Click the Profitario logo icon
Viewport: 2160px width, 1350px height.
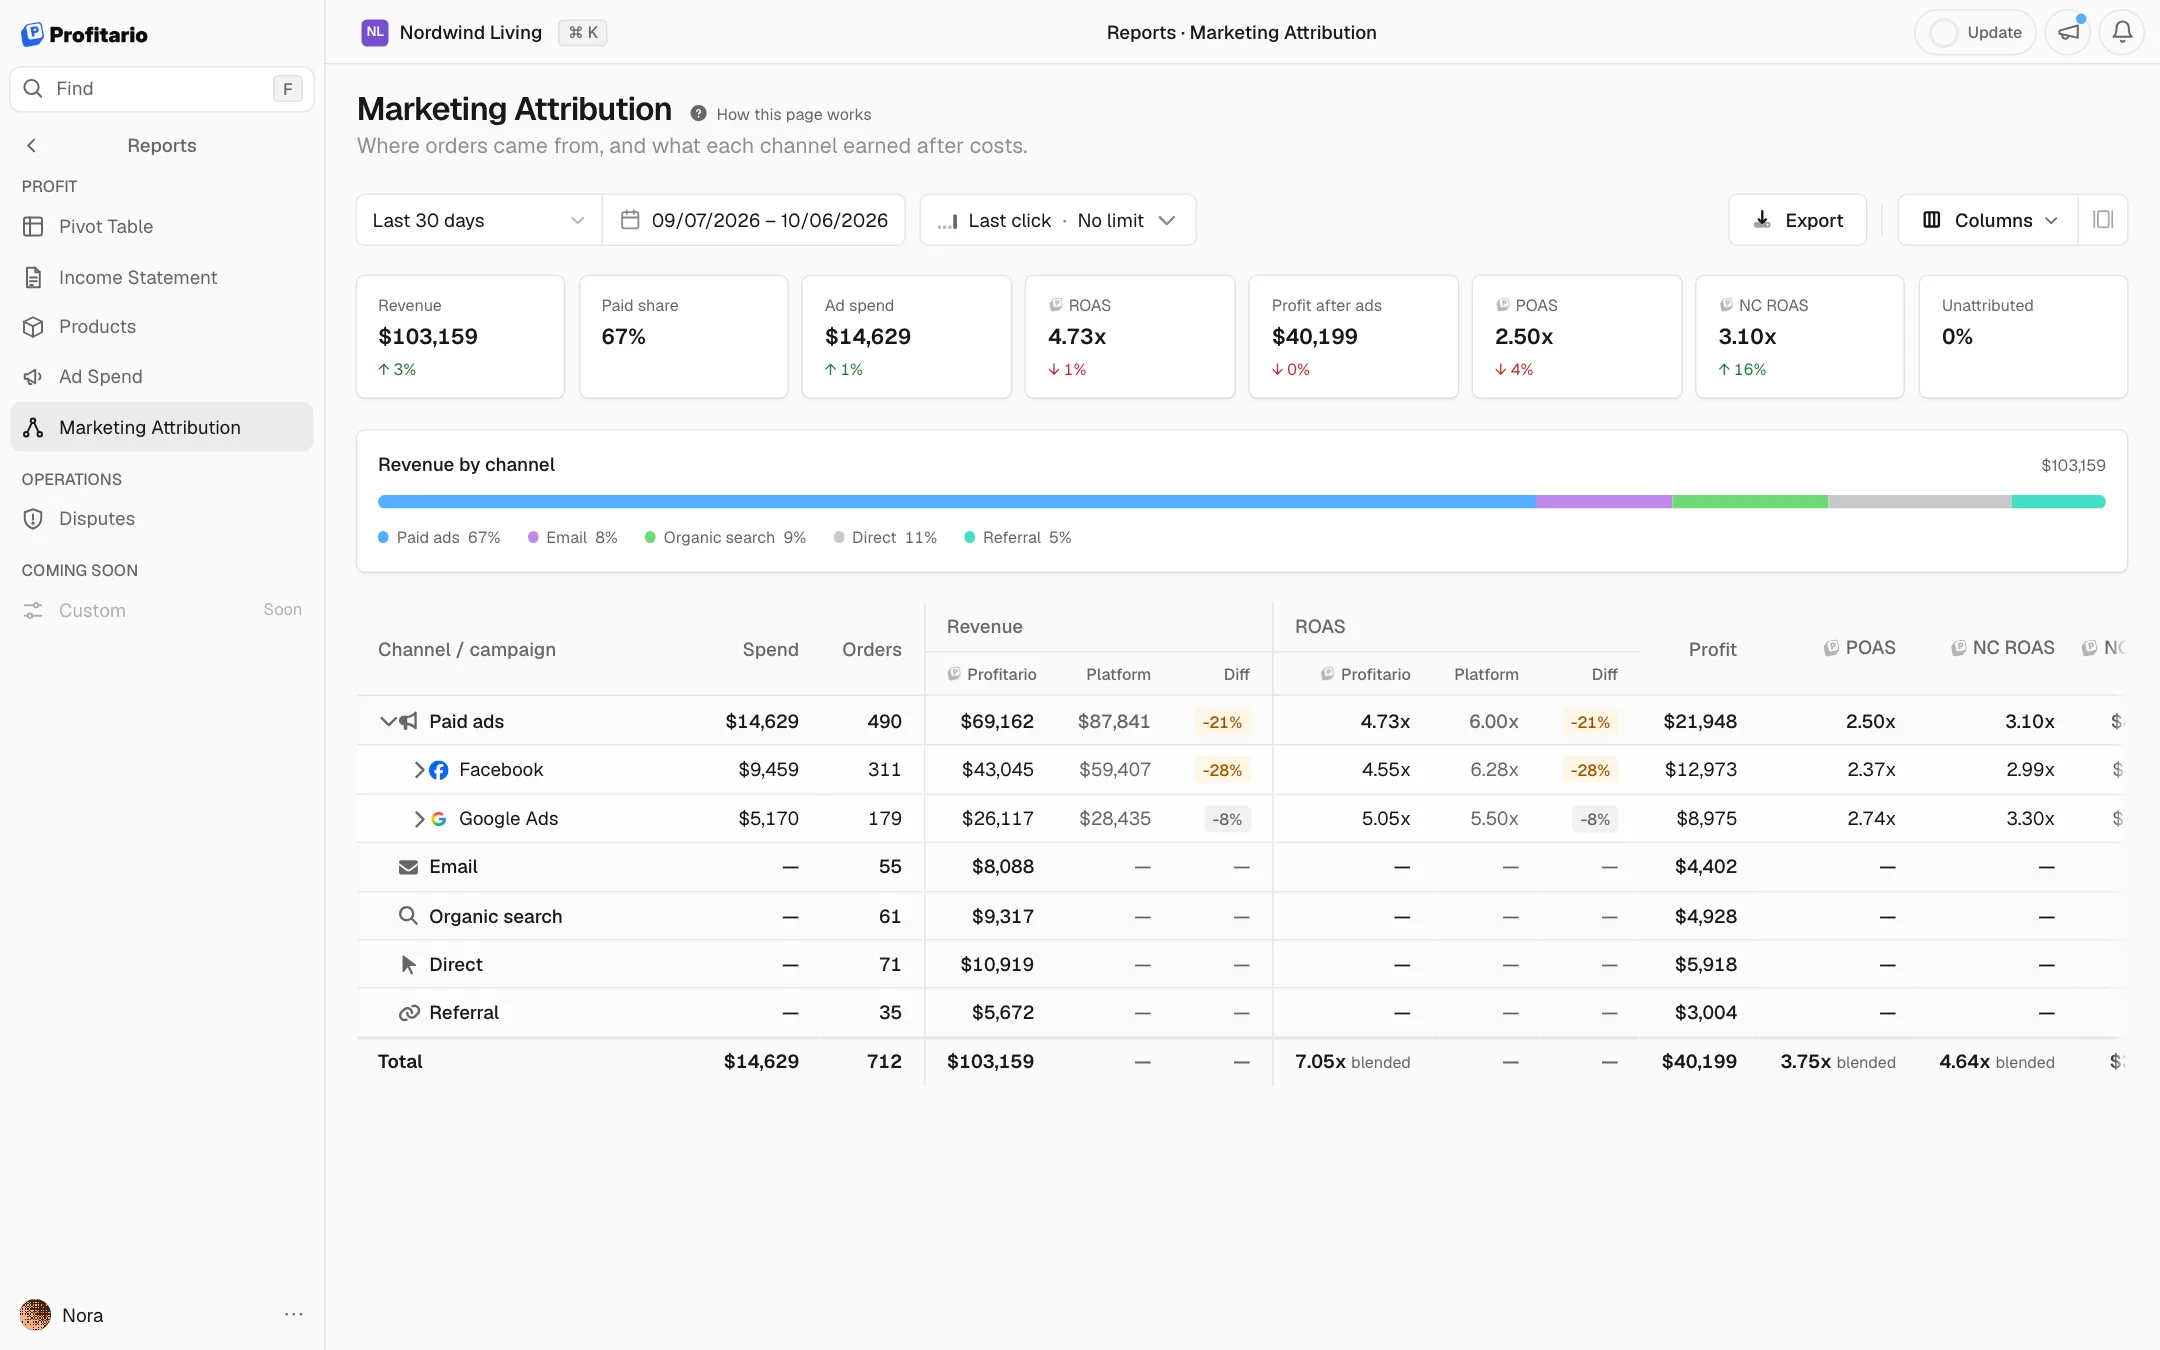(x=32, y=34)
